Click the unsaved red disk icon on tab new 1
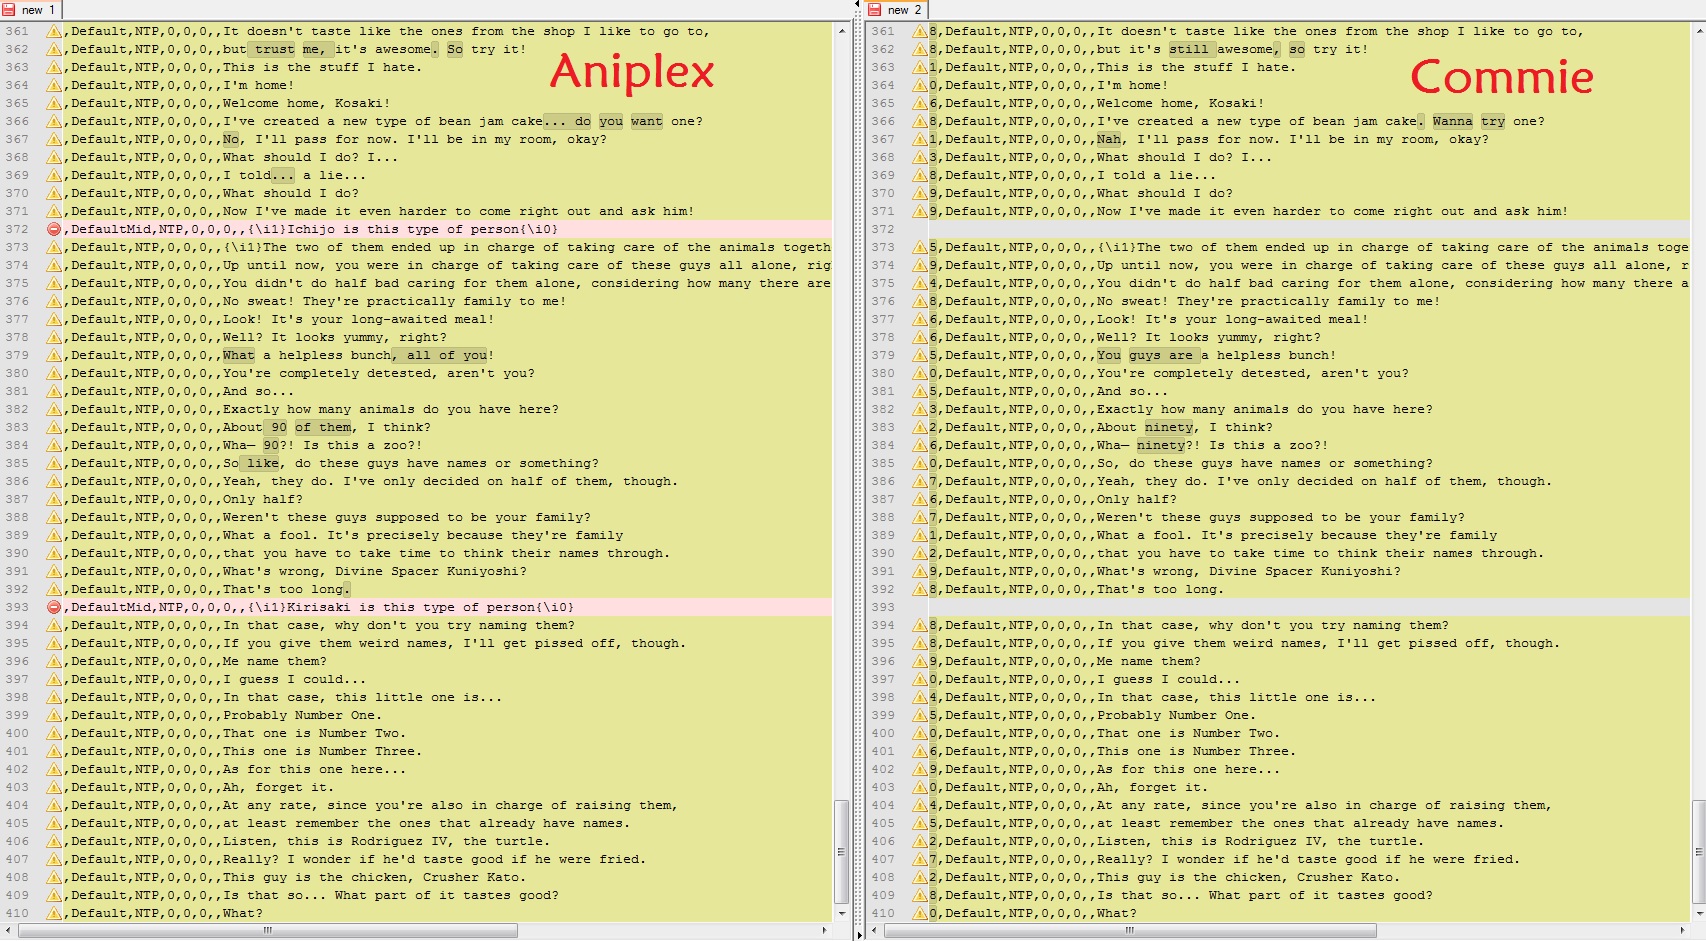Image resolution: width=1706 pixels, height=941 pixels. (9, 10)
